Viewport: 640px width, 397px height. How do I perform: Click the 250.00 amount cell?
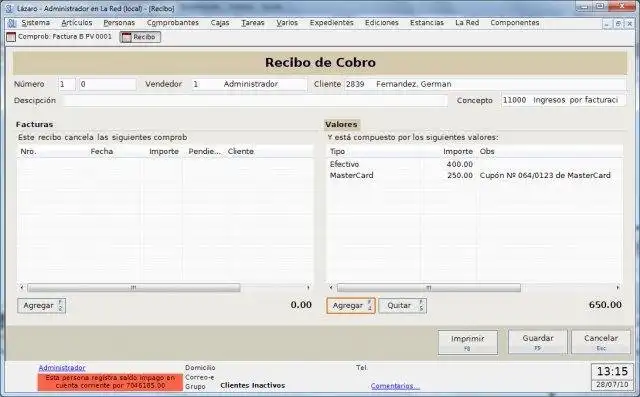click(460, 175)
